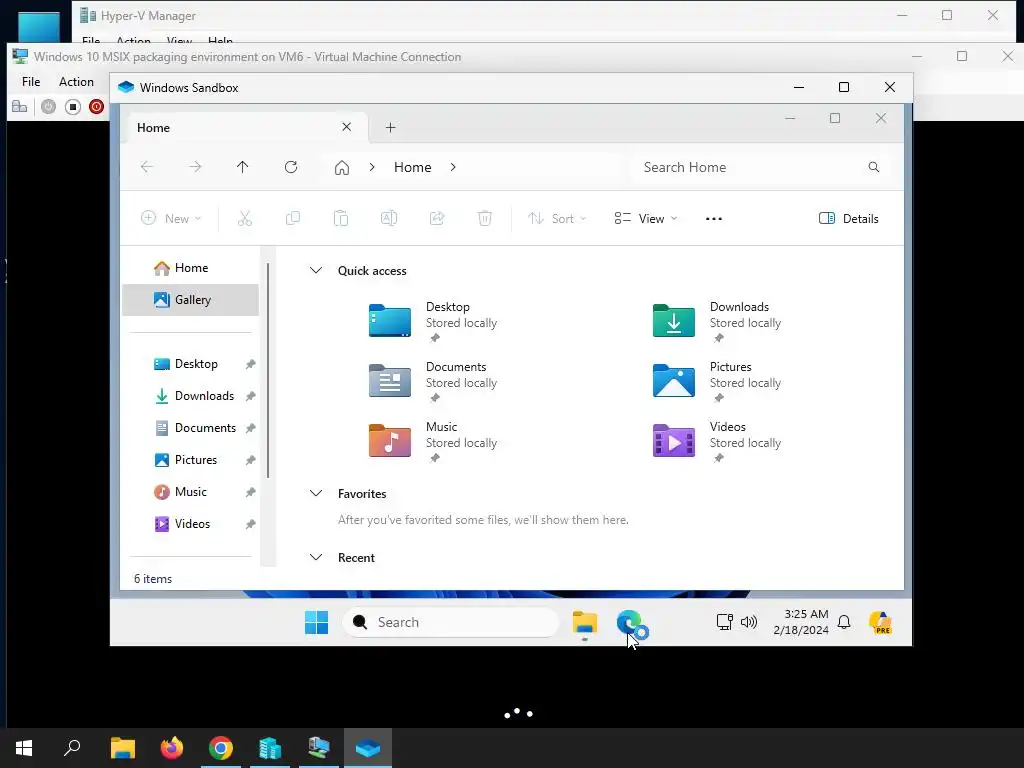This screenshot has height=768, width=1024.
Task: Click the search magnifier in Search Home
Action: pyautogui.click(x=874, y=167)
